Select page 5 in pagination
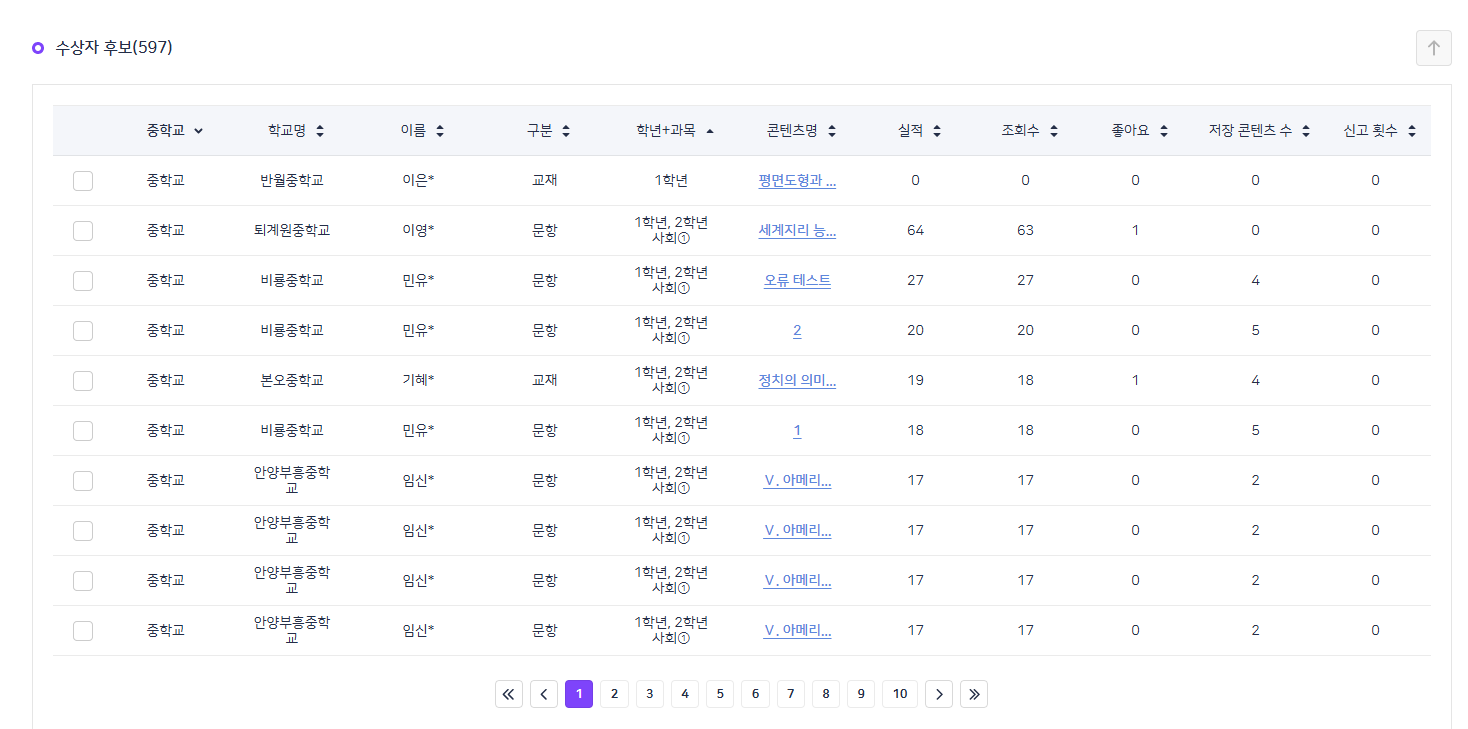The image size is (1468, 729). coord(720,694)
